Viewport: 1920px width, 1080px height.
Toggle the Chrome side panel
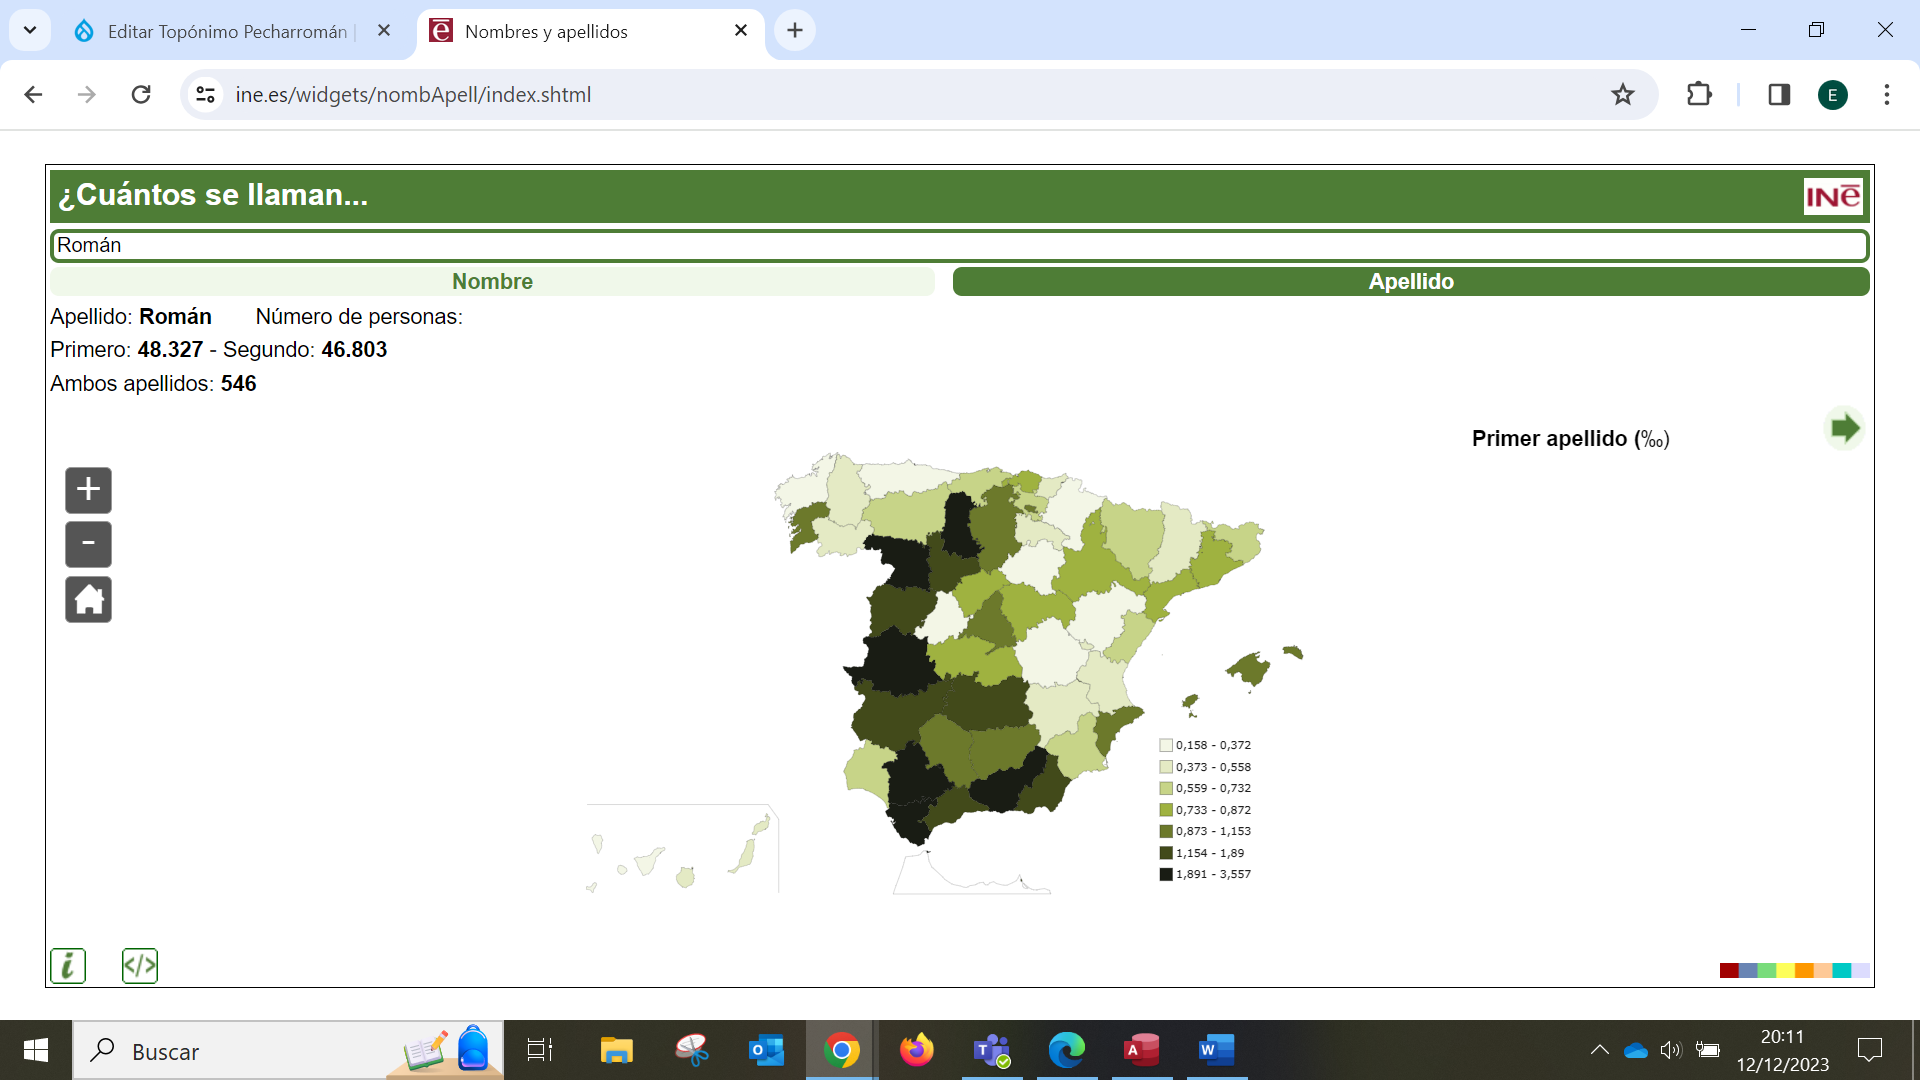[1779, 95]
